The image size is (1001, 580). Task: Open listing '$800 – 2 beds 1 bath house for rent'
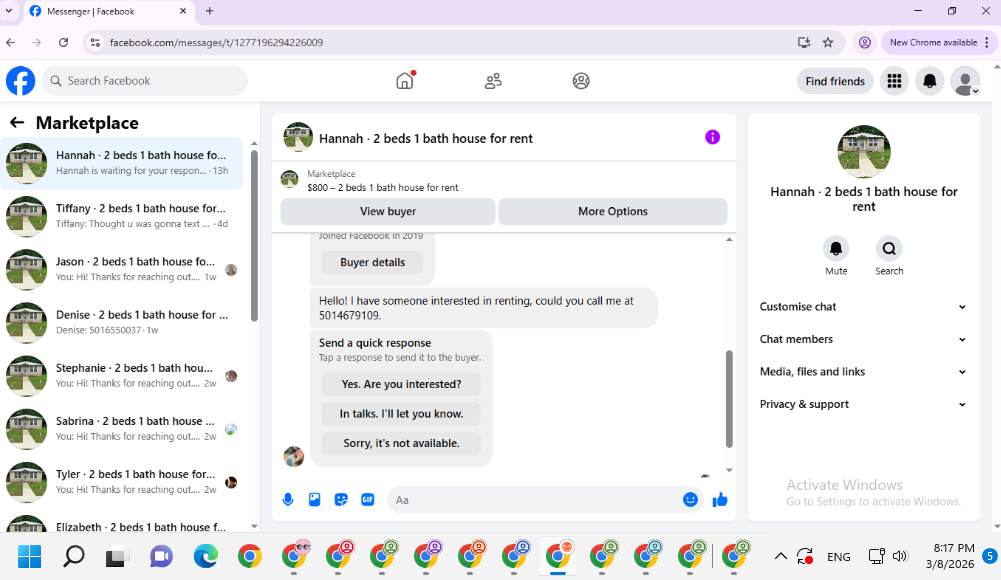pyautogui.click(x=382, y=188)
